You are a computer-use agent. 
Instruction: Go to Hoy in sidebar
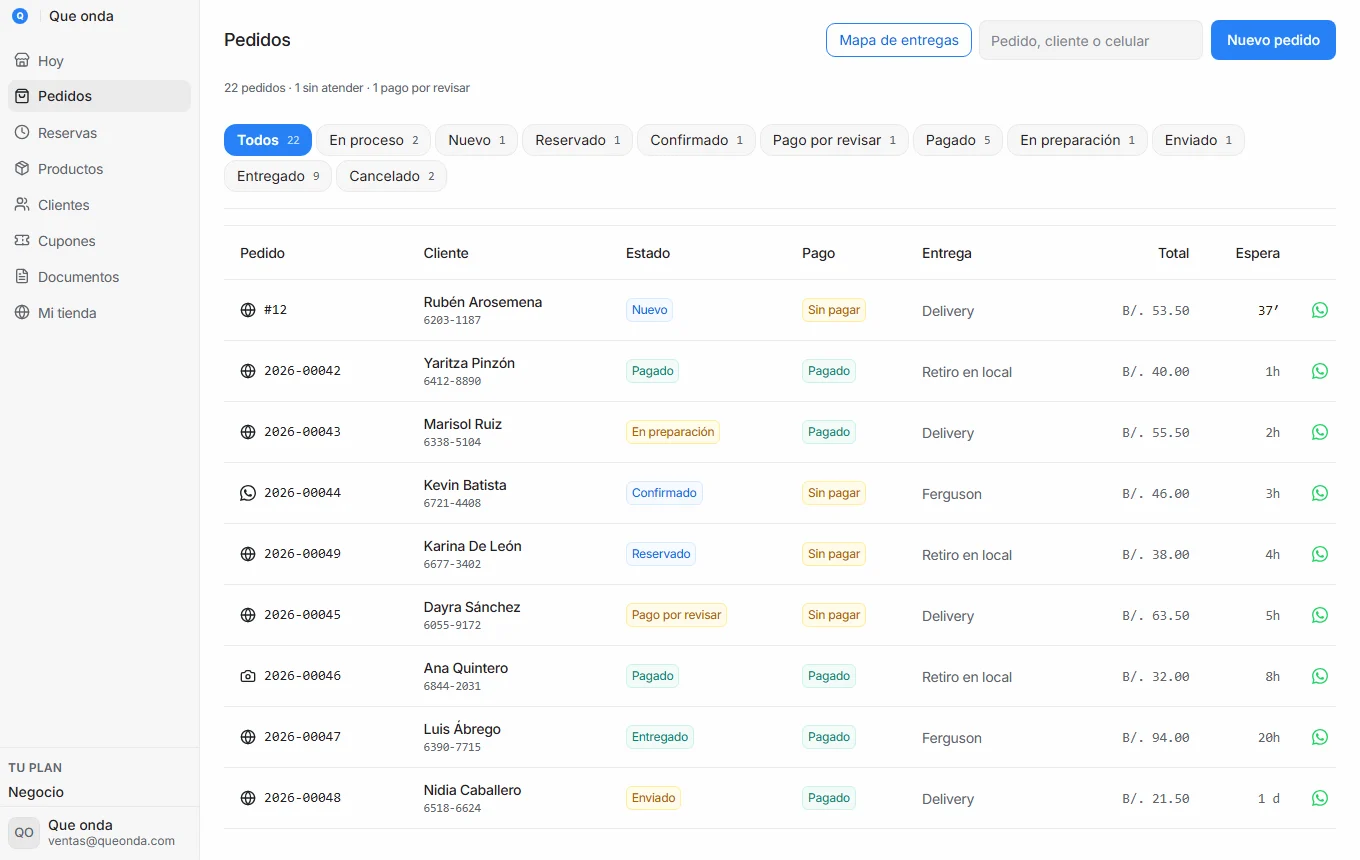point(99,61)
